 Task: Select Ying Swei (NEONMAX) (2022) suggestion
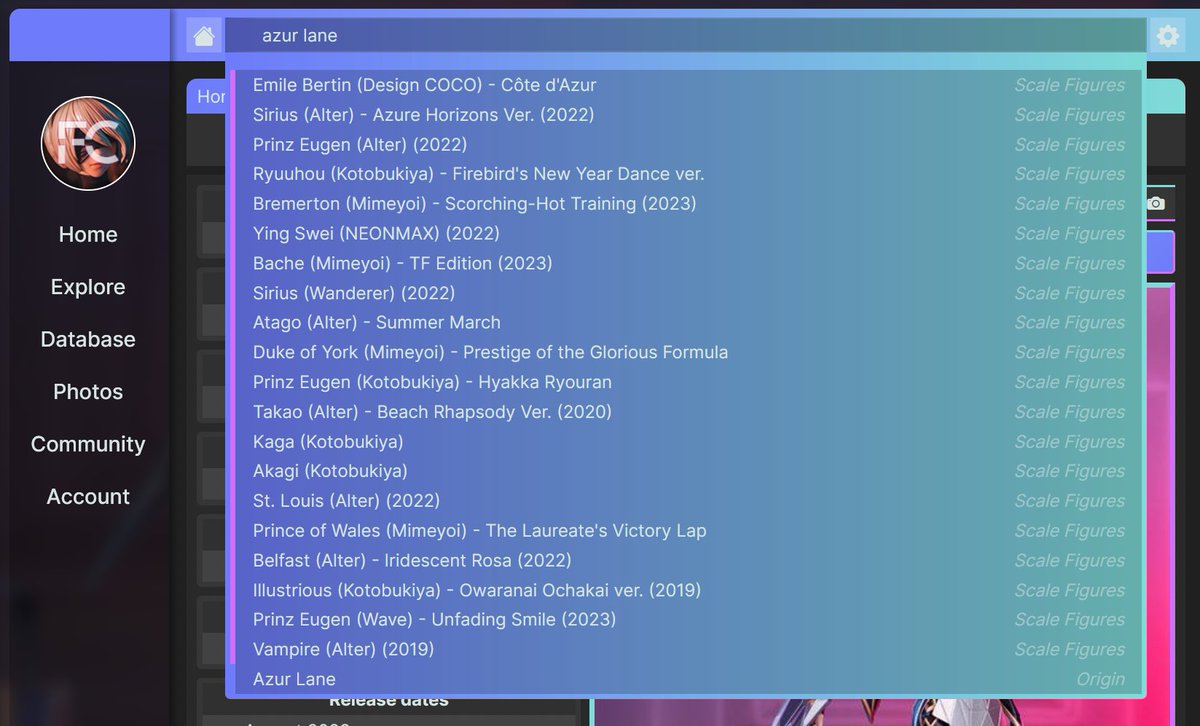pyautogui.click(x=689, y=233)
